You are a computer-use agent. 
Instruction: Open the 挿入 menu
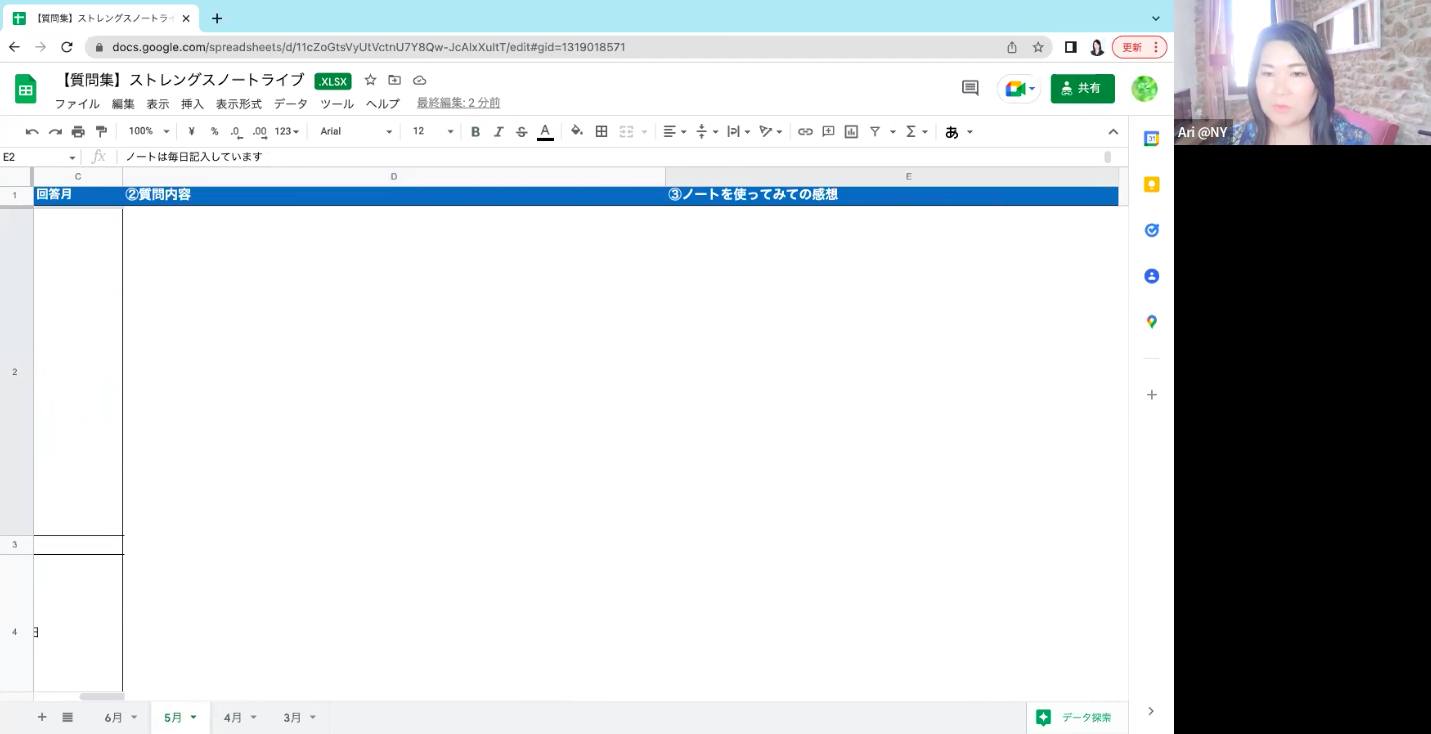click(192, 104)
